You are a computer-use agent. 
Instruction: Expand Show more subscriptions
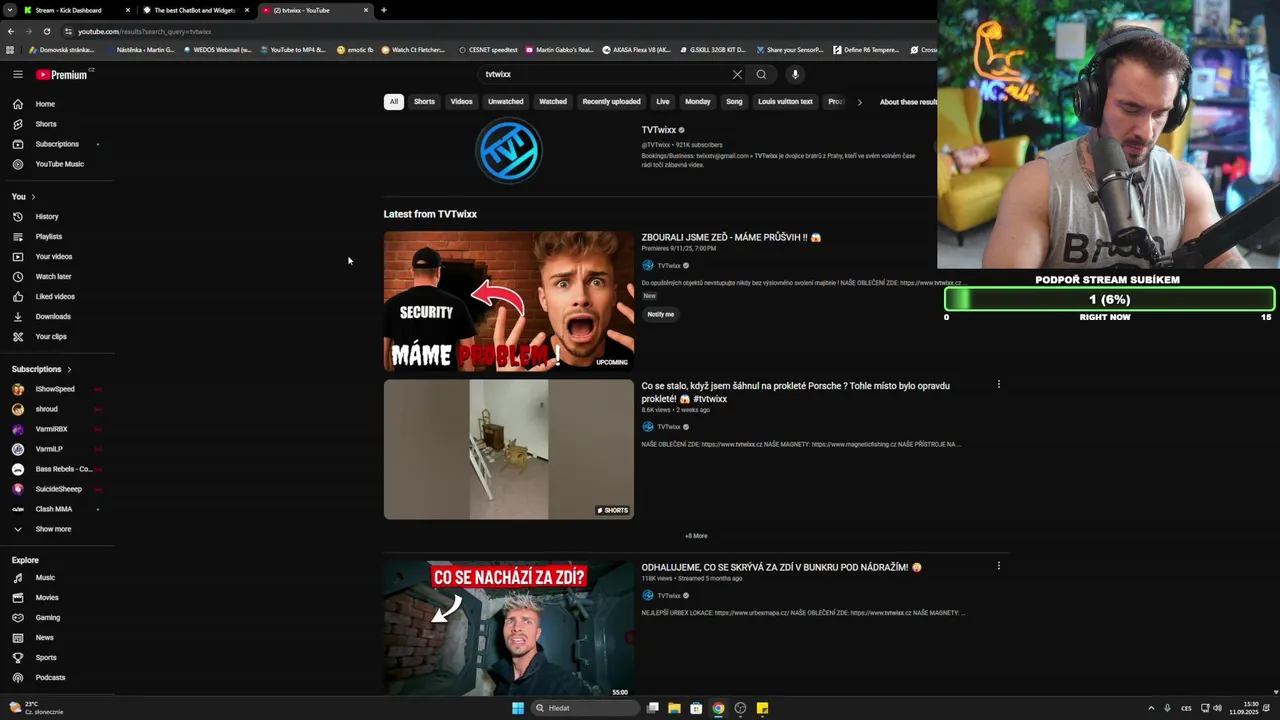click(53, 529)
